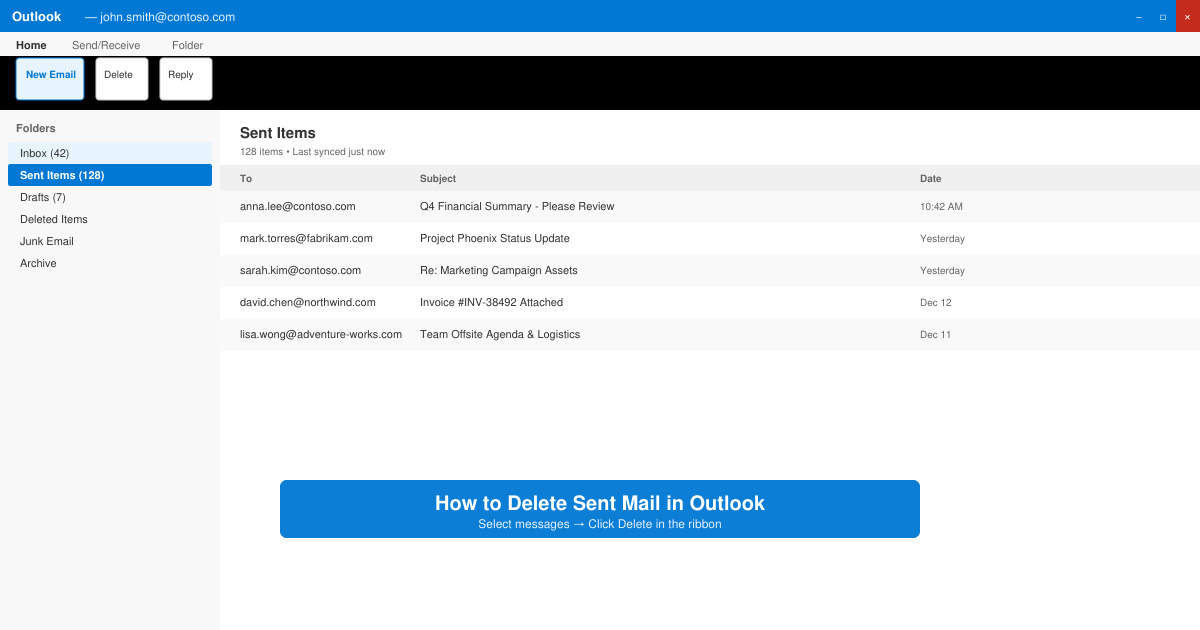Click the Dec 11 date cell
Viewport: 1200px width, 630px height.
pos(936,335)
